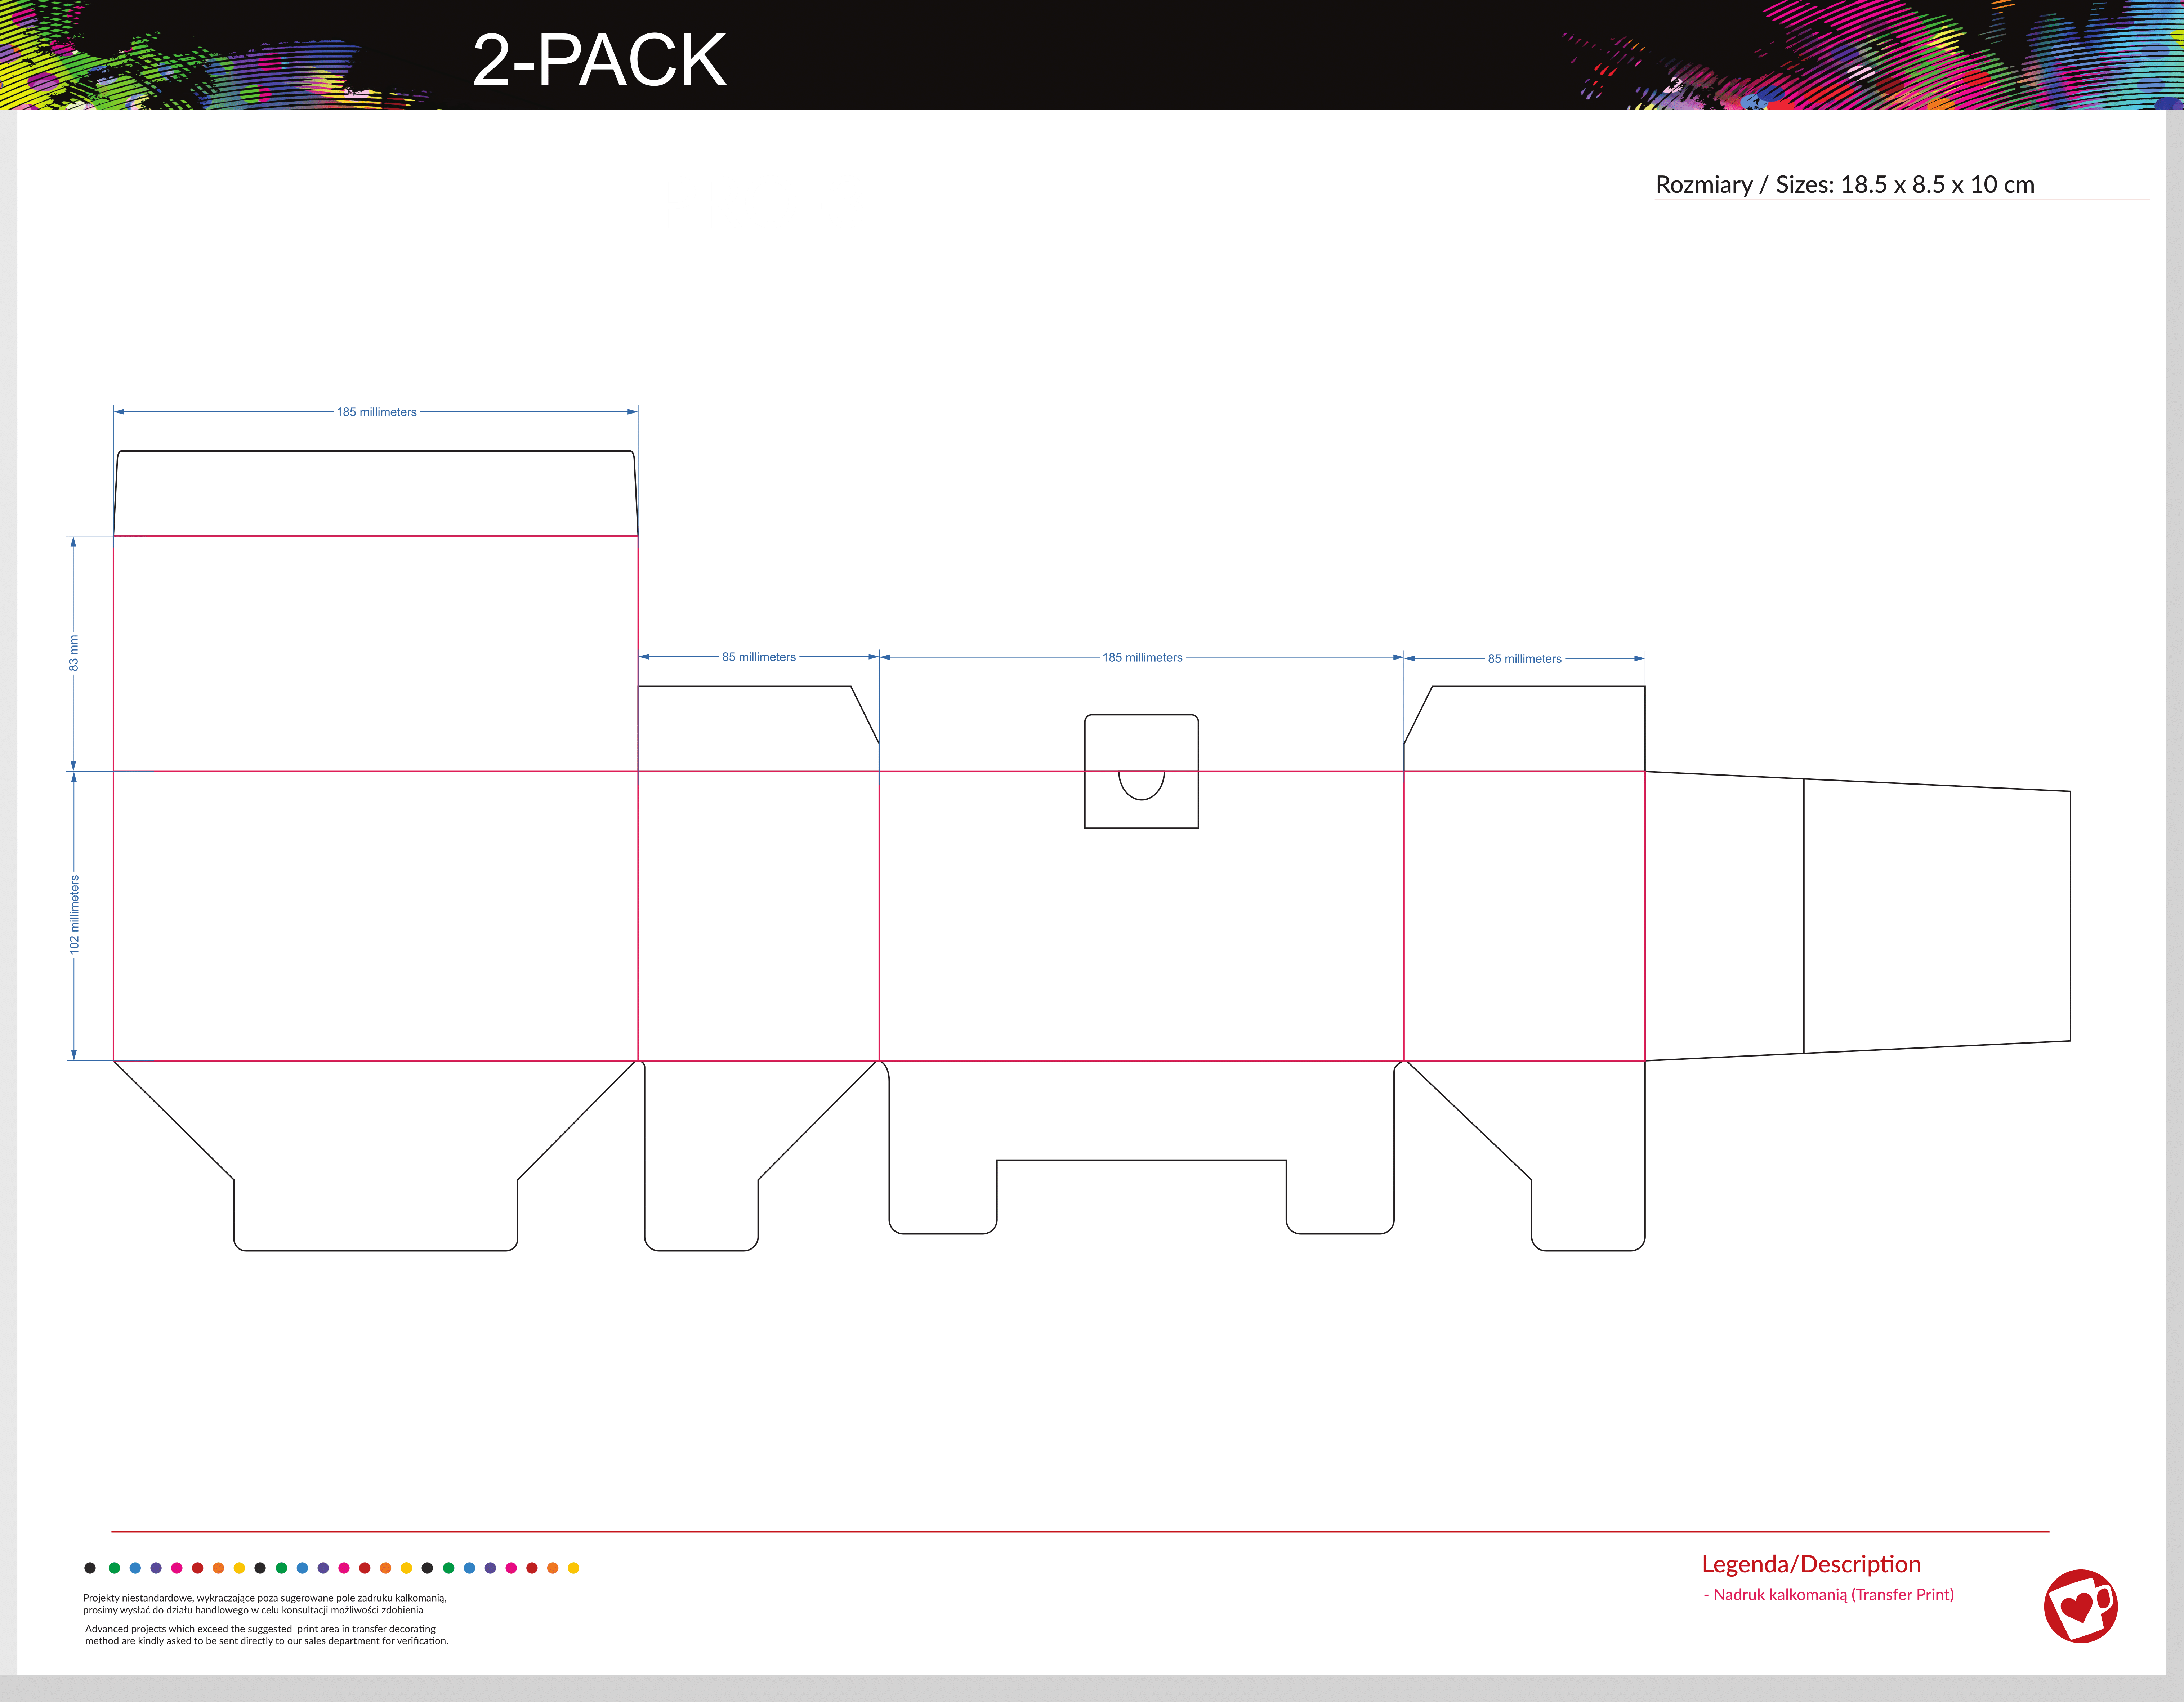The width and height of the screenshot is (2184, 1702).
Task: Click the "Legenda/Description" heading
Action: (x=1811, y=1564)
